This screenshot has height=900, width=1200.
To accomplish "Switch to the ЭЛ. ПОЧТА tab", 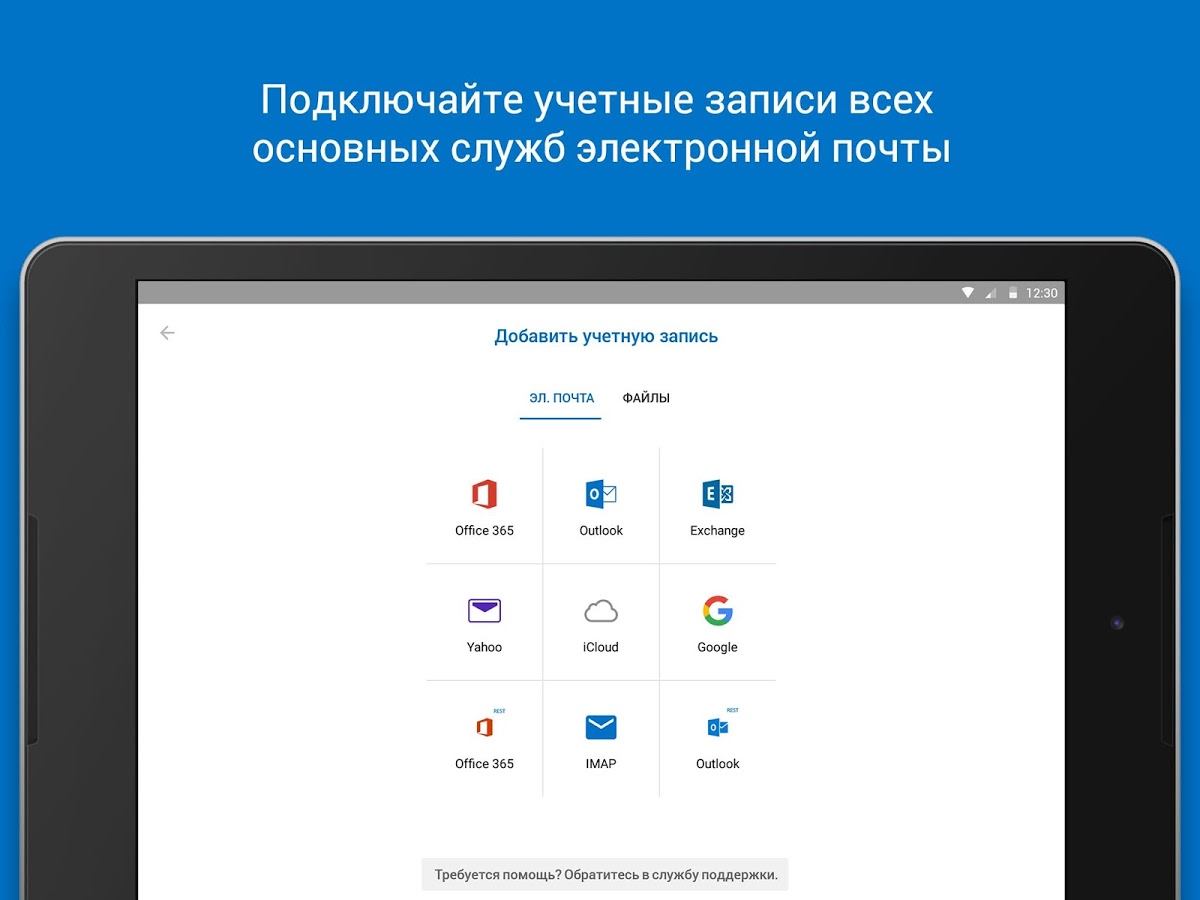I will click(561, 398).
